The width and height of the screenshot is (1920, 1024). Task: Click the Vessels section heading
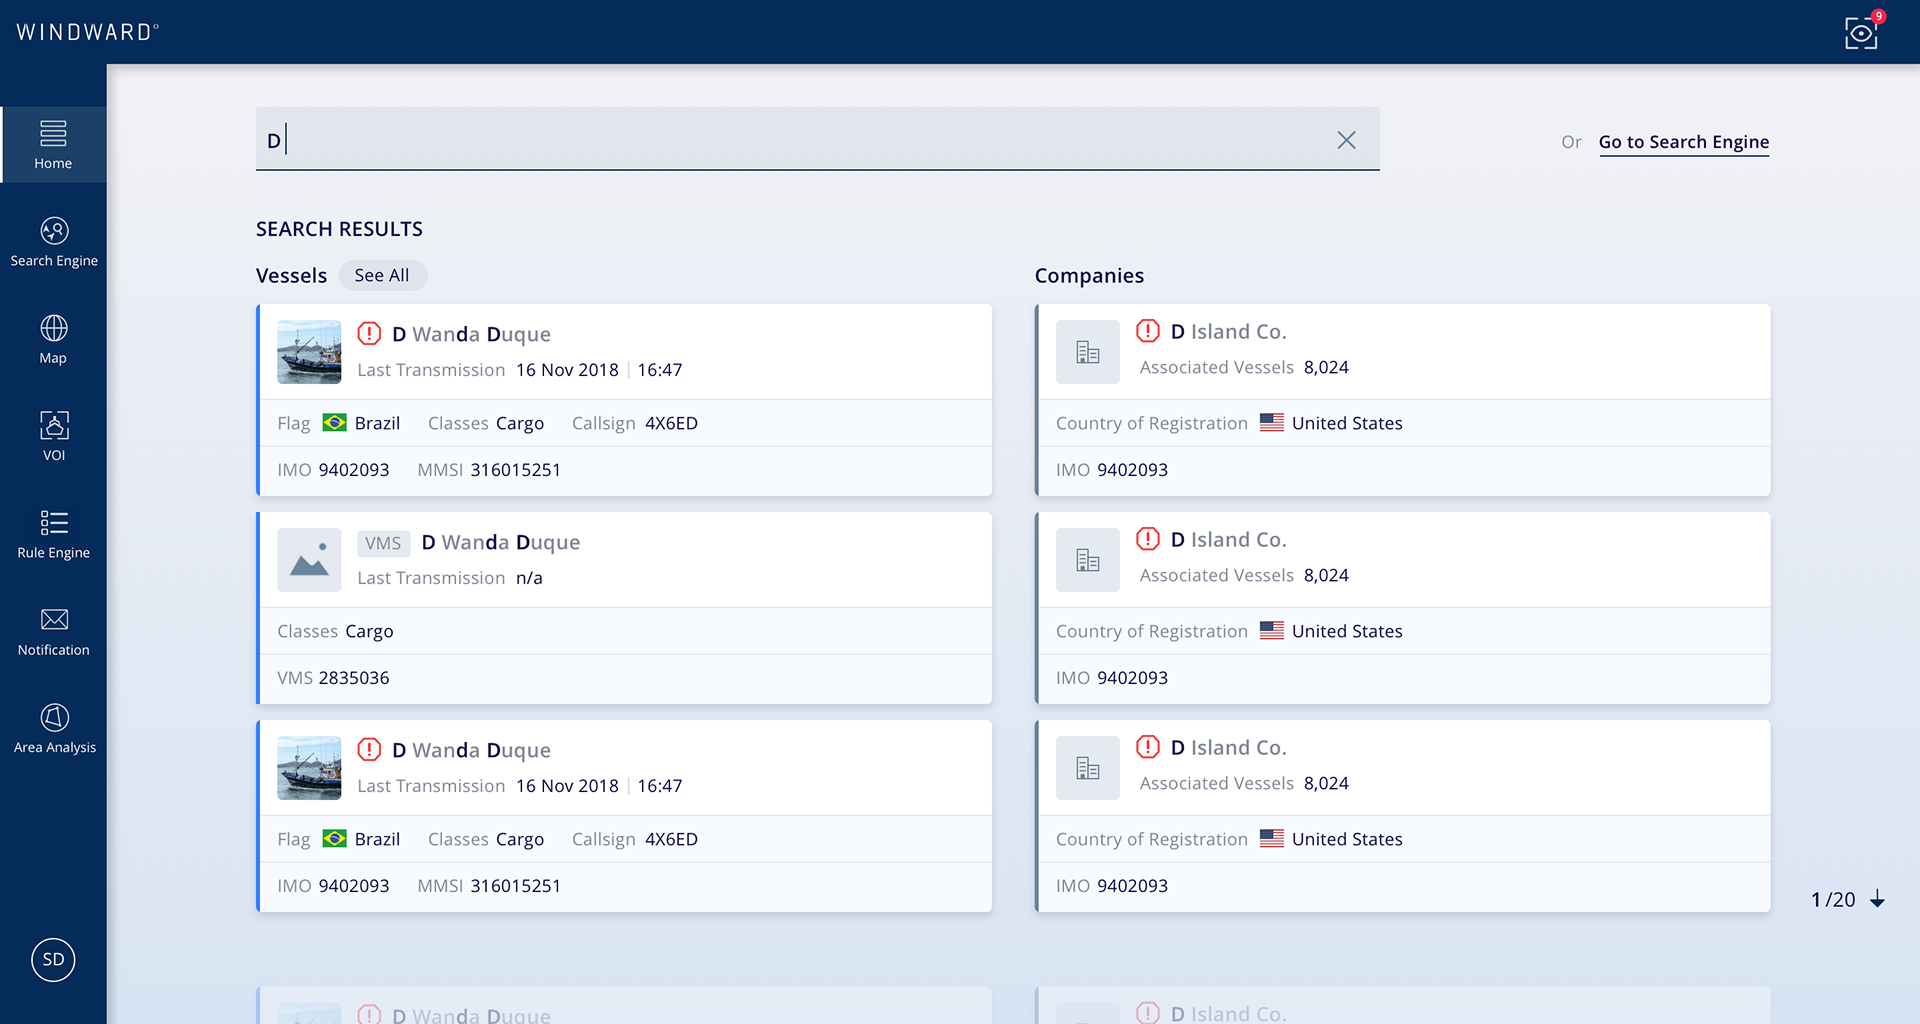(291, 275)
